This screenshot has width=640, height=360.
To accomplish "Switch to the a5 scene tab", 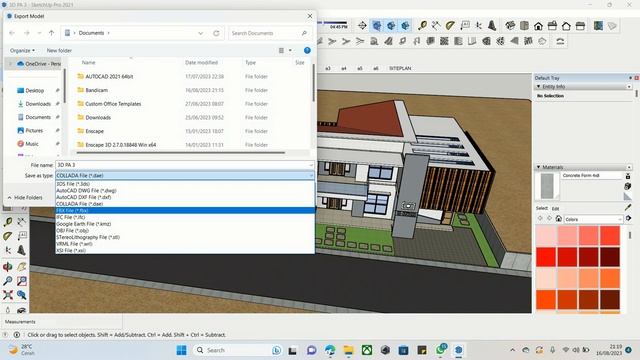I will [x=360, y=68].
